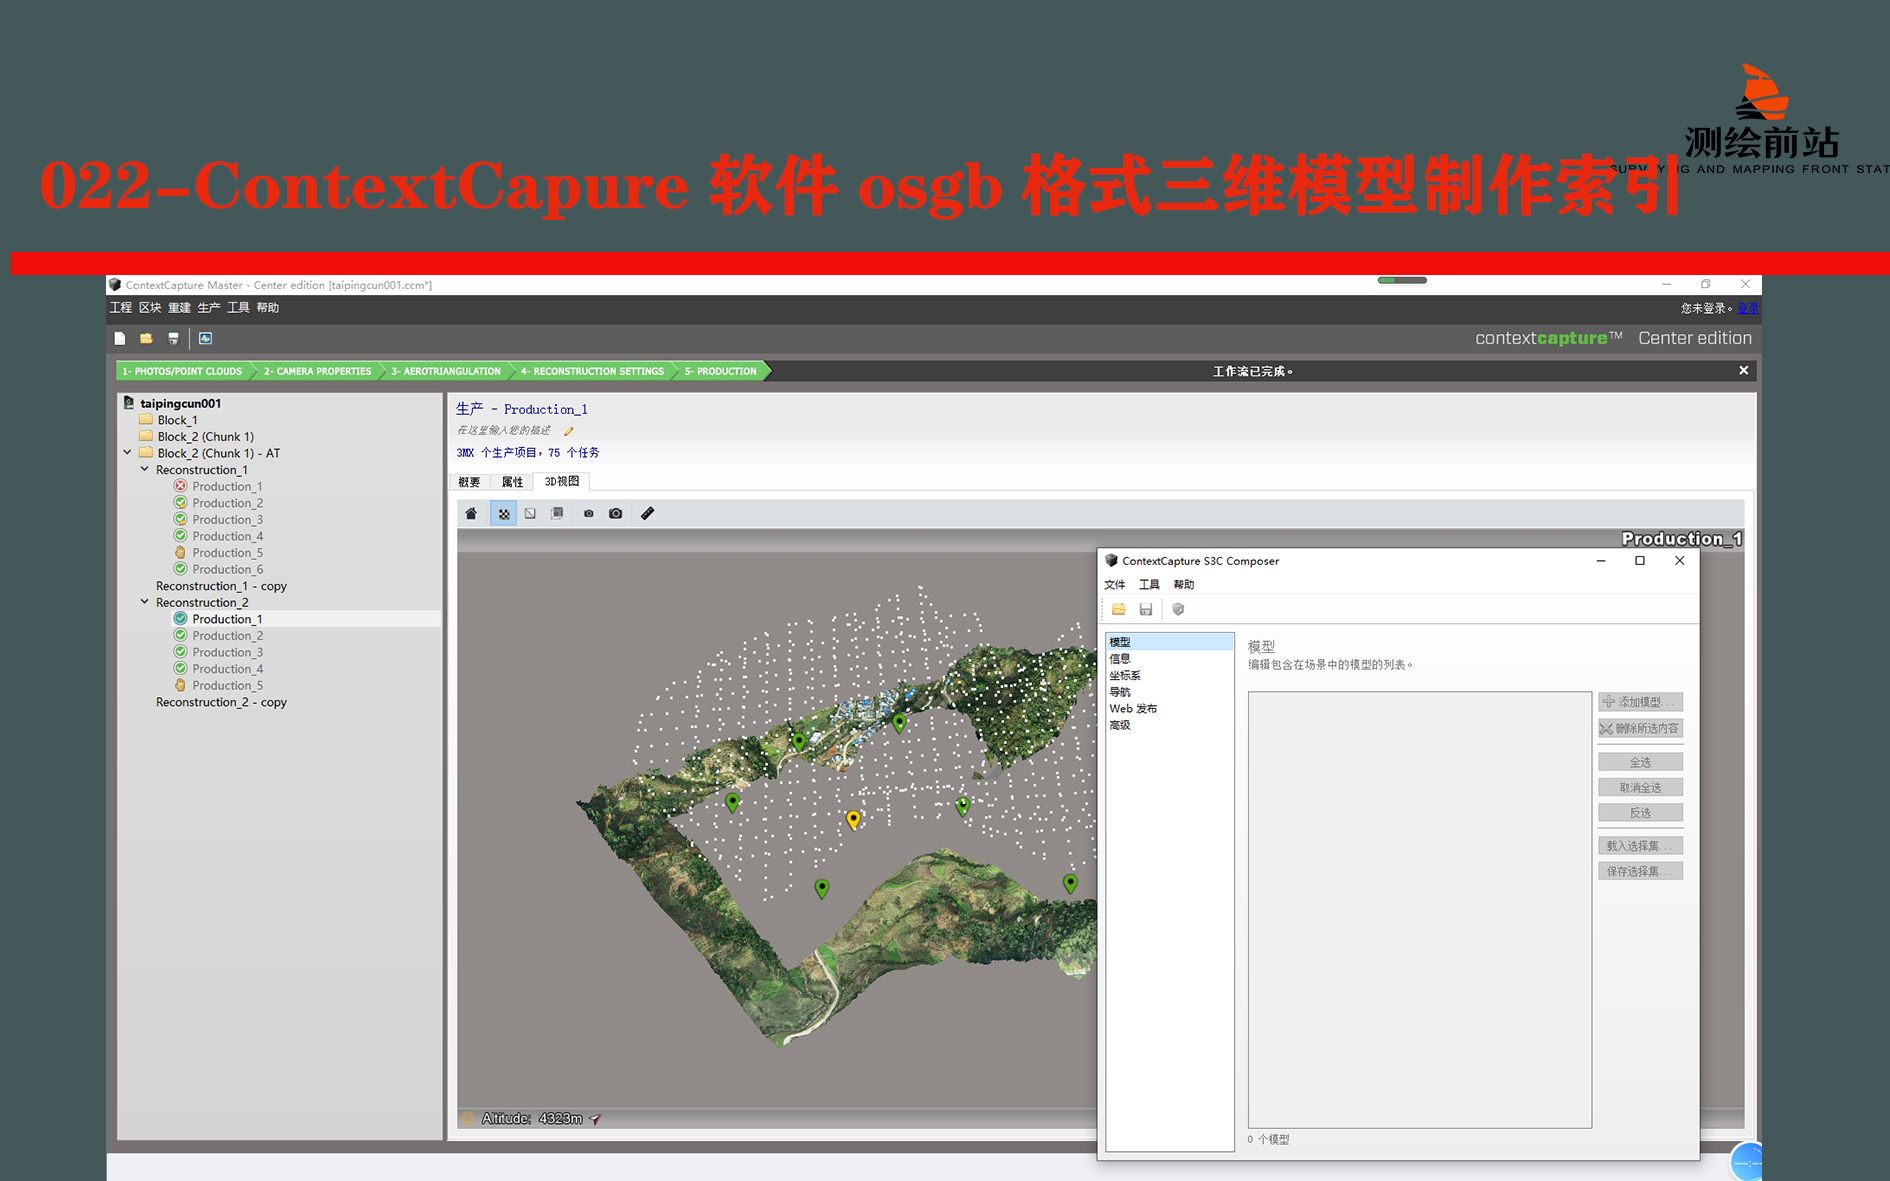Click the 载入选择集 button

pyautogui.click(x=1640, y=846)
